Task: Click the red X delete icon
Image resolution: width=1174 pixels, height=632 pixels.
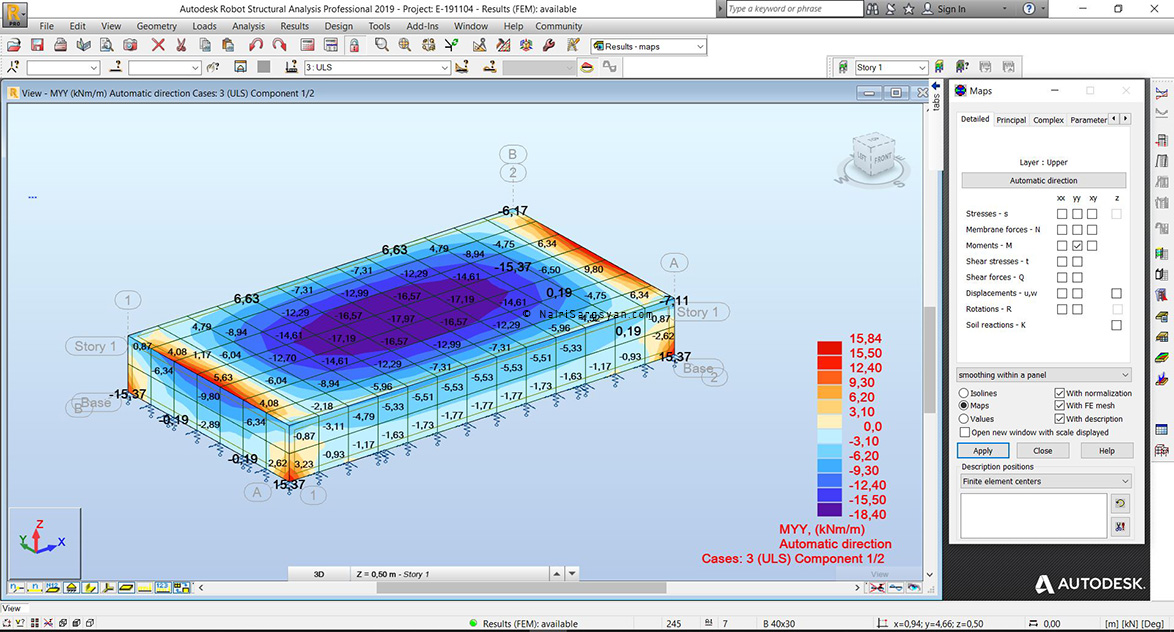Action: coord(158,46)
